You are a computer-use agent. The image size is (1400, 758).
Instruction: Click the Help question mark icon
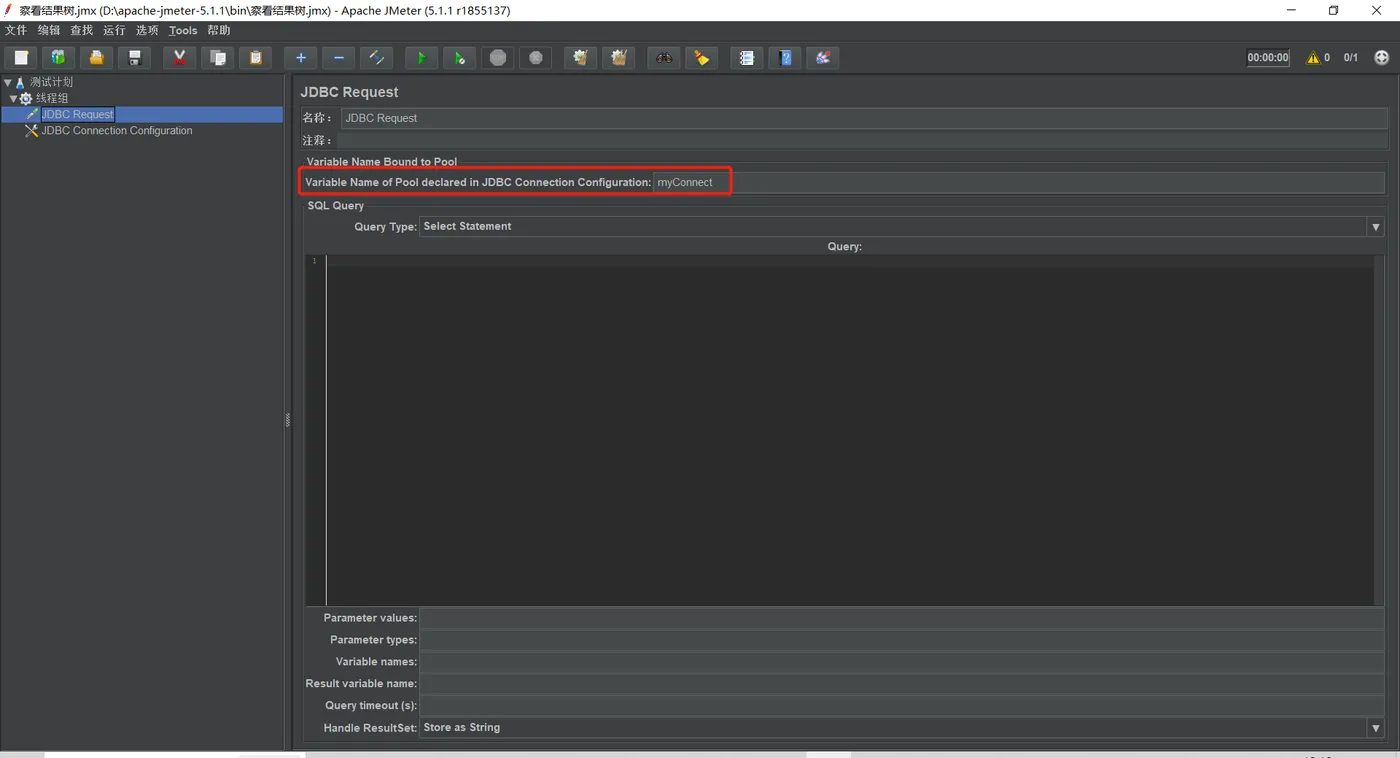coord(785,58)
